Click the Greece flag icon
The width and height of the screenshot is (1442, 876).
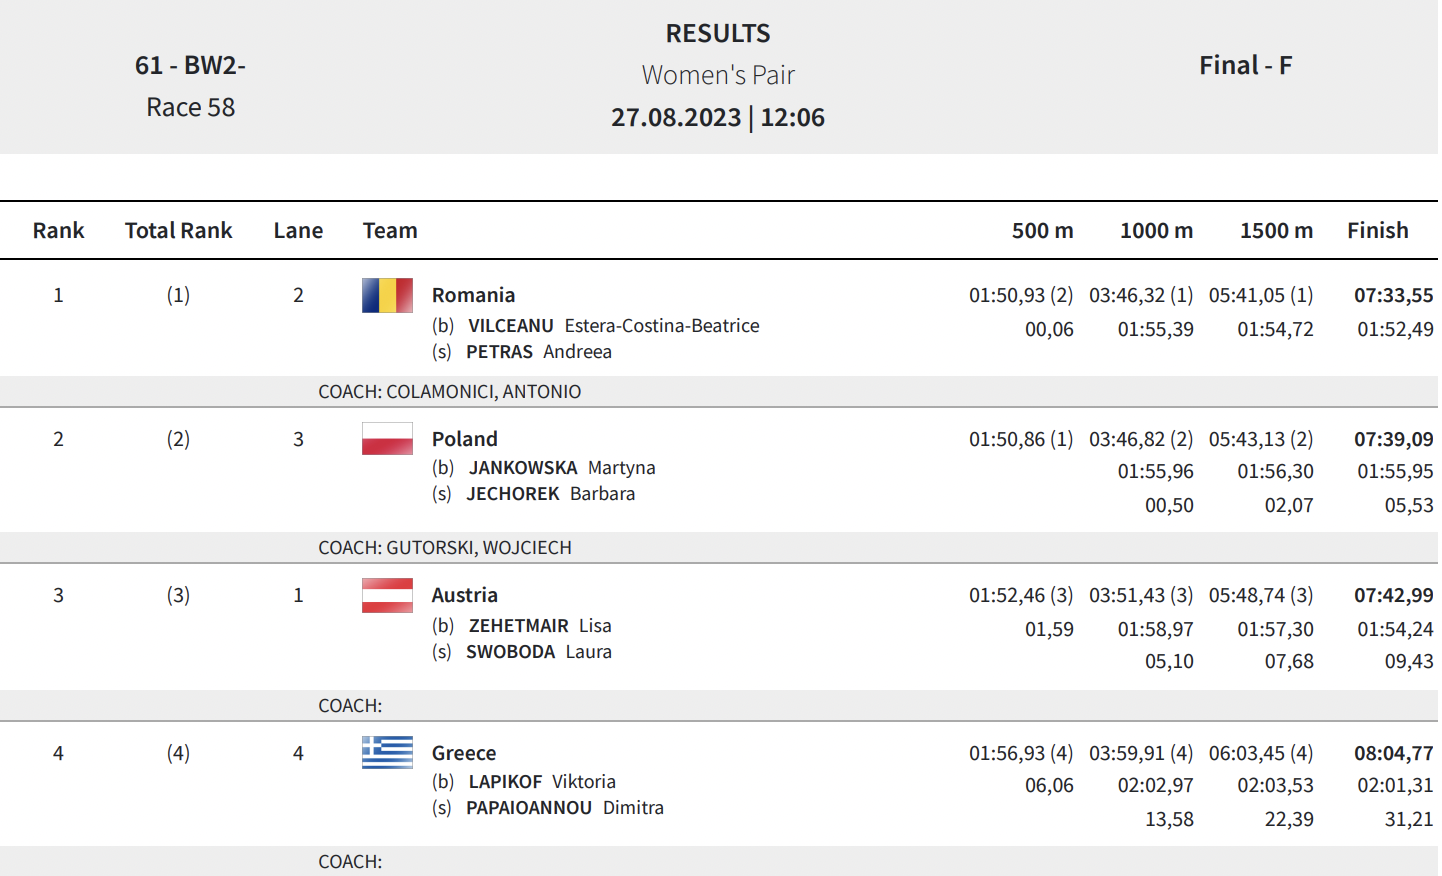click(387, 753)
